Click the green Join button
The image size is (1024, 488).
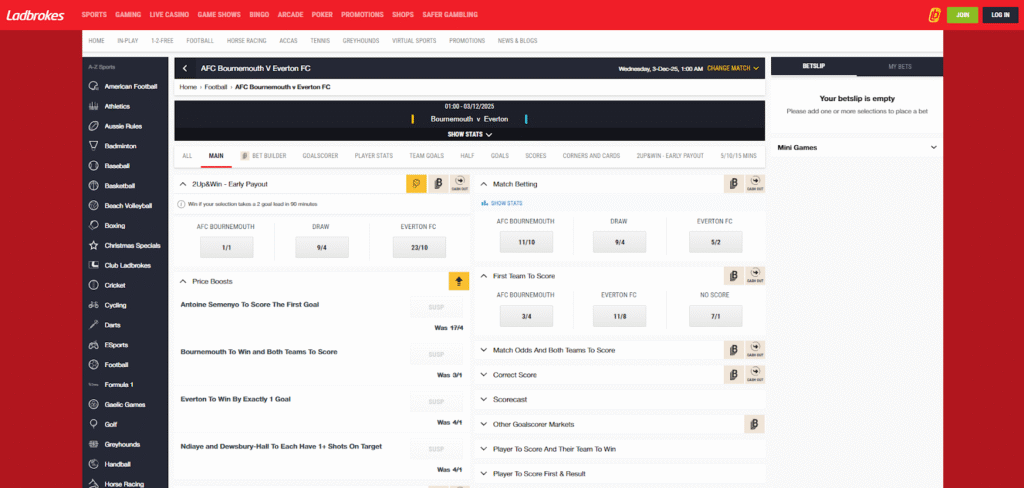(962, 15)
